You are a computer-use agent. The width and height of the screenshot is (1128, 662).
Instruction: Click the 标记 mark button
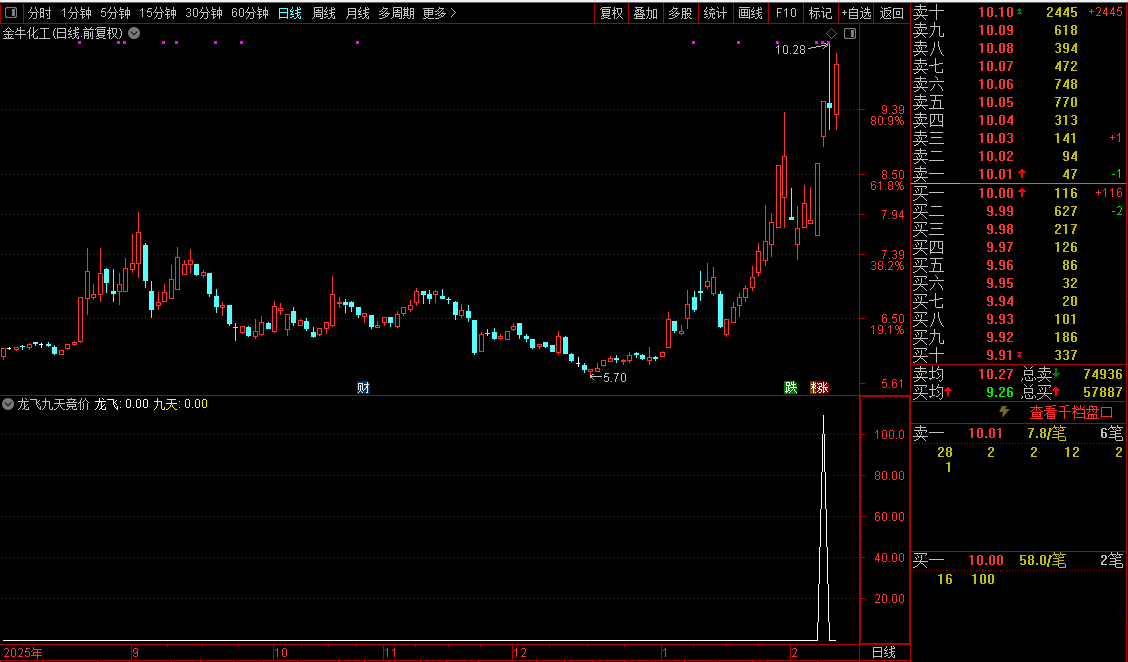point(820,13)
